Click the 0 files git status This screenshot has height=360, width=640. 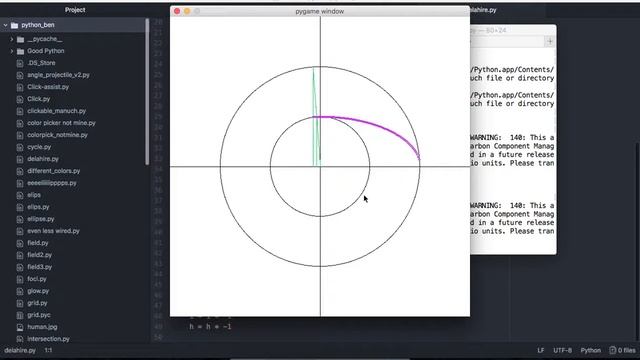click(623, 351)
